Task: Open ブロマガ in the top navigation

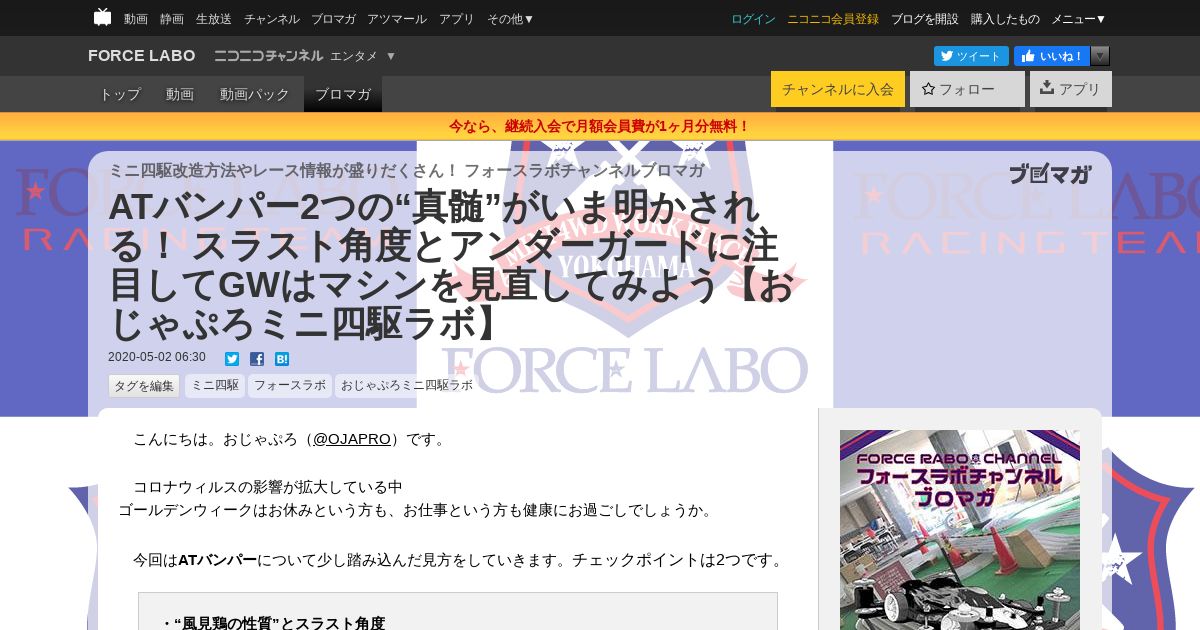Action: (x=333, y=19)
